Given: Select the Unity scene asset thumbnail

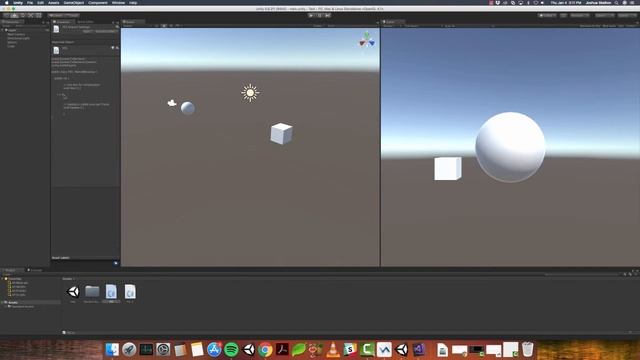Looking at the screenshot, I should coord(73,292).
